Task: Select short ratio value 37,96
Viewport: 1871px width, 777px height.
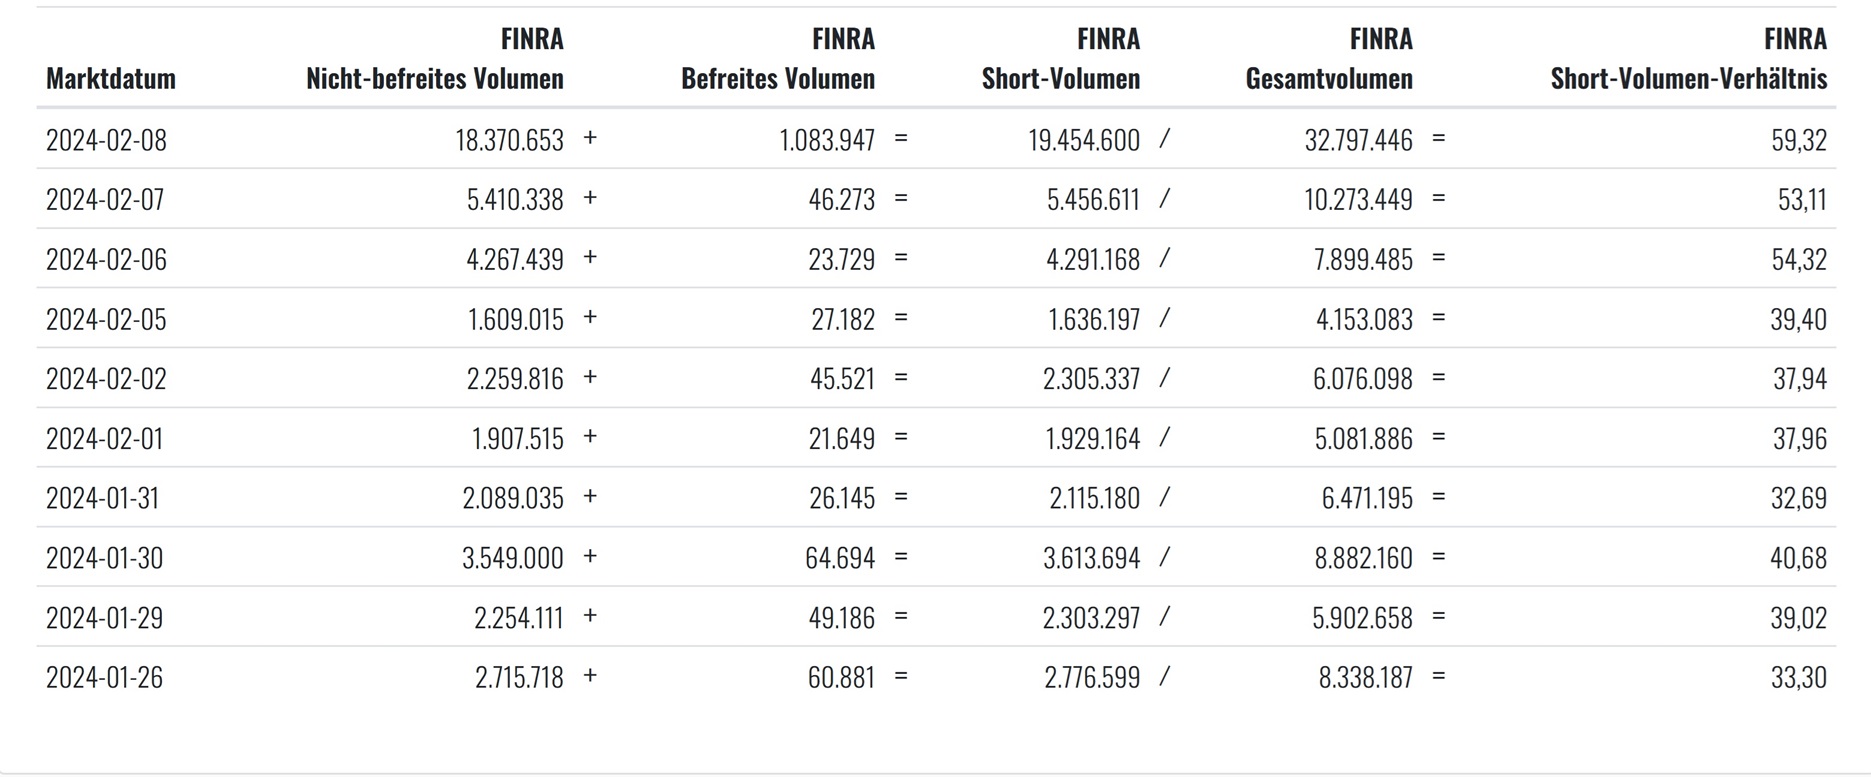Action: (x=1799, y=439)
